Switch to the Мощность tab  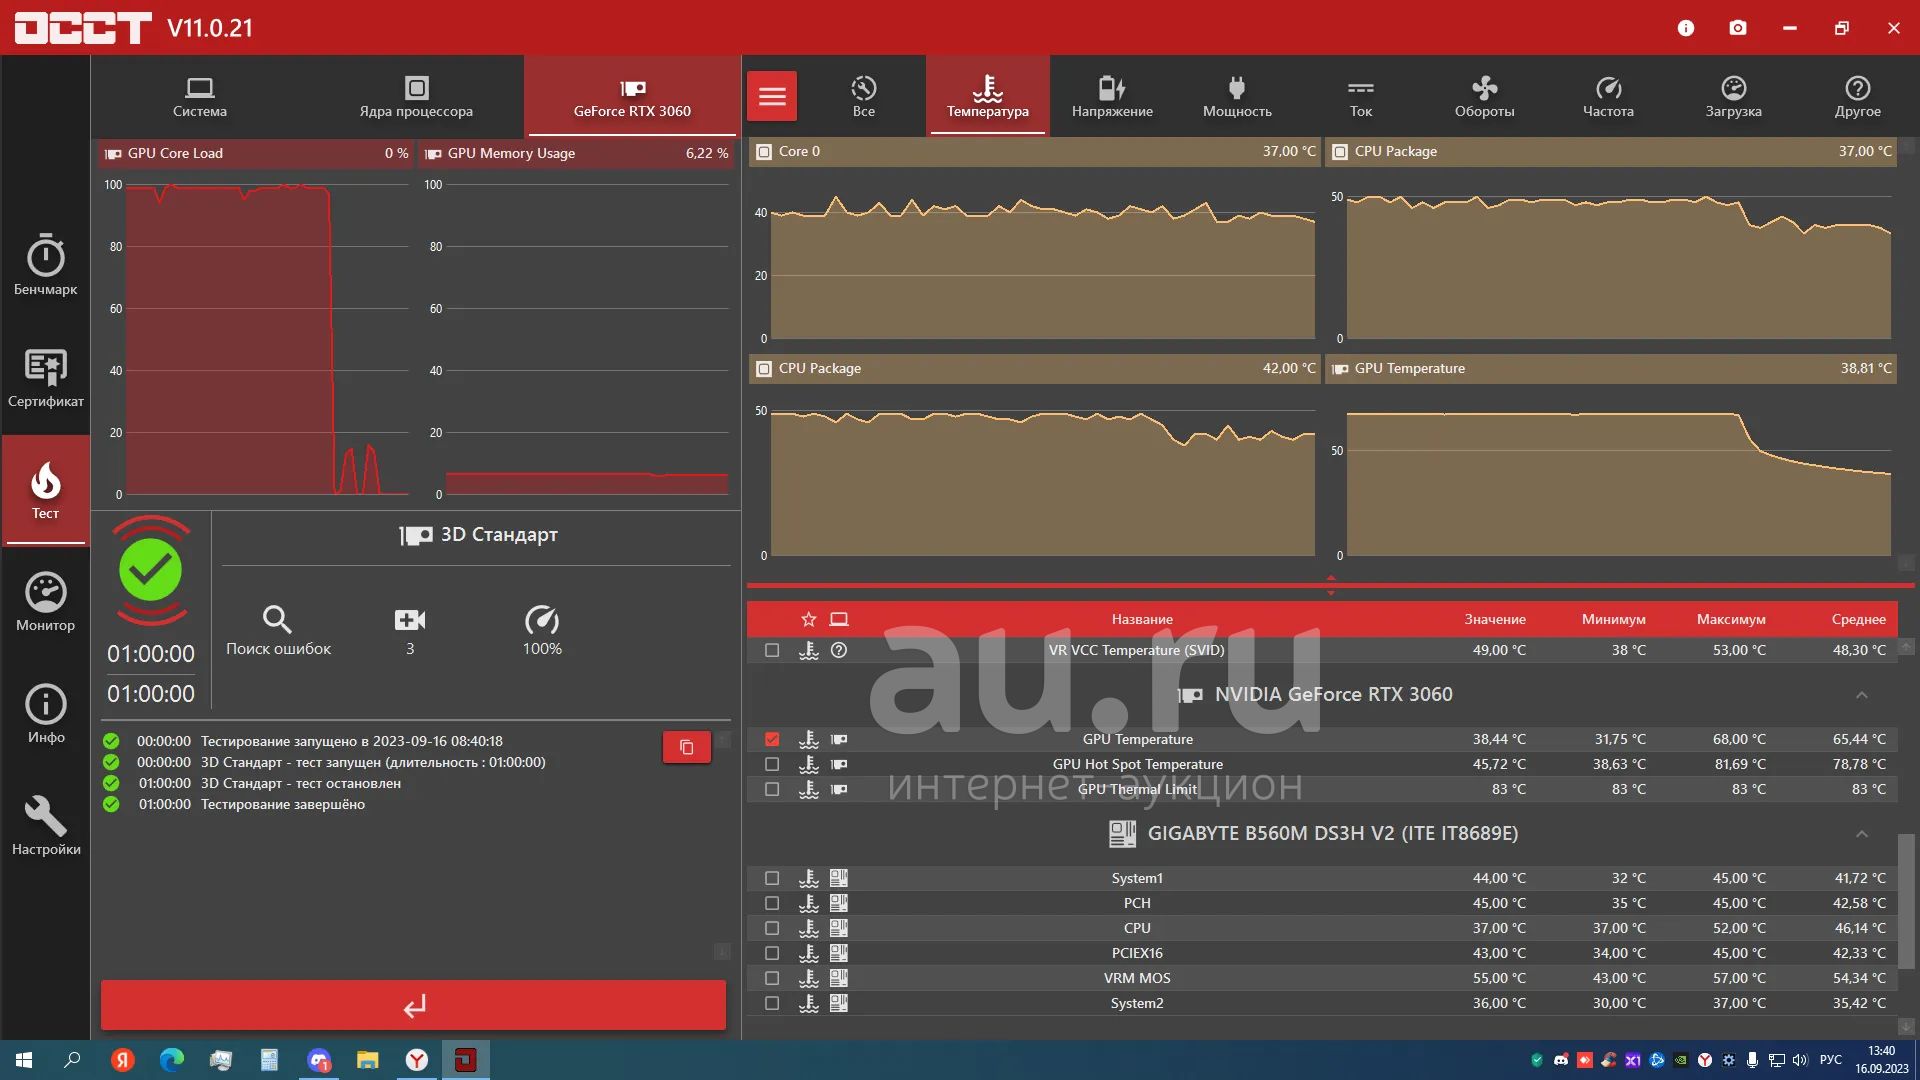point(1237,97)
